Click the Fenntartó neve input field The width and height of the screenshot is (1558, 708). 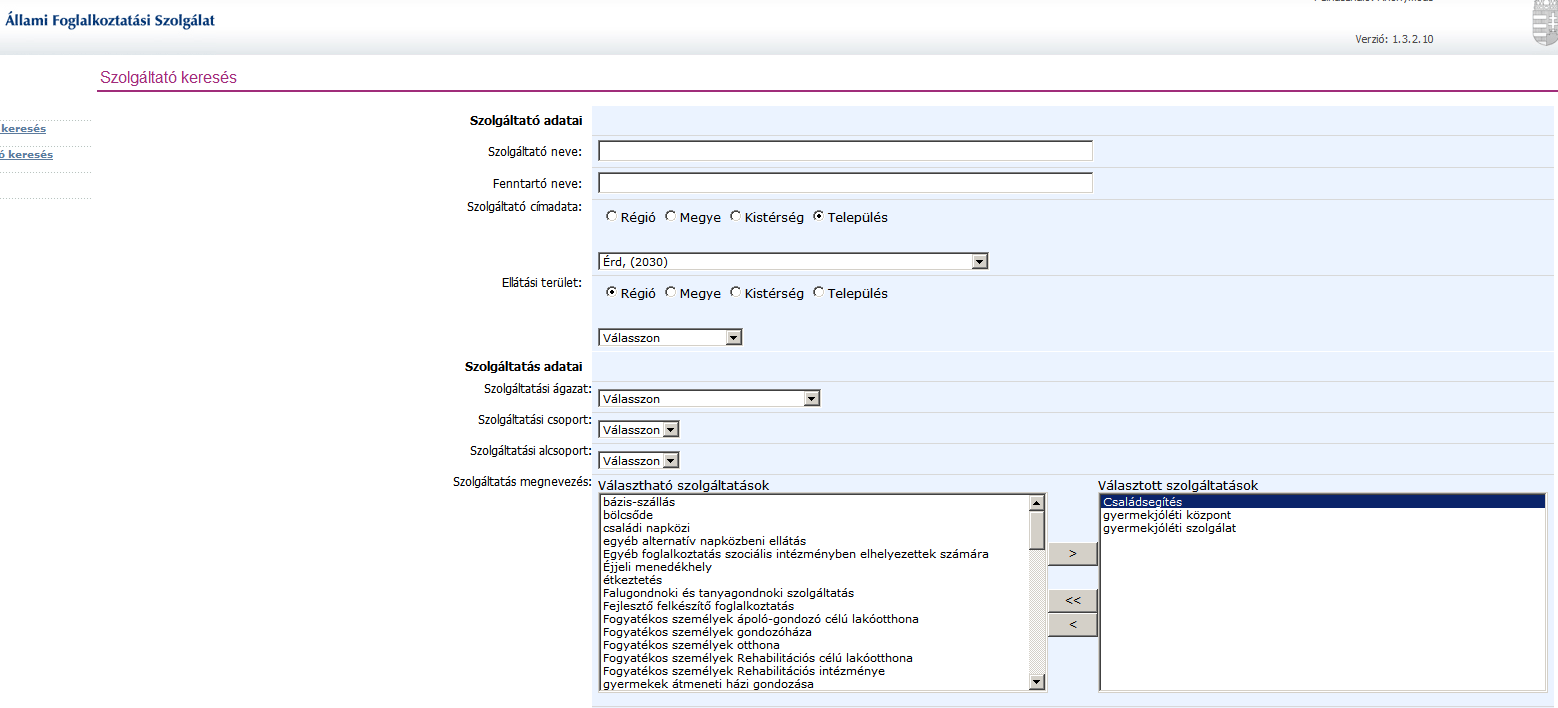[845, 182]
